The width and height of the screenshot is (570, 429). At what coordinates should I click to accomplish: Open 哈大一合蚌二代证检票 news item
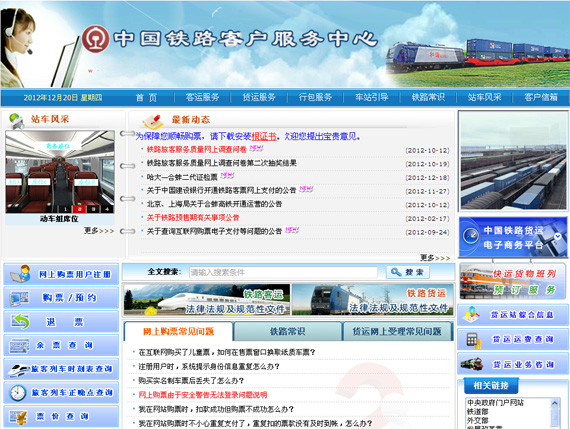click(182, 177)
